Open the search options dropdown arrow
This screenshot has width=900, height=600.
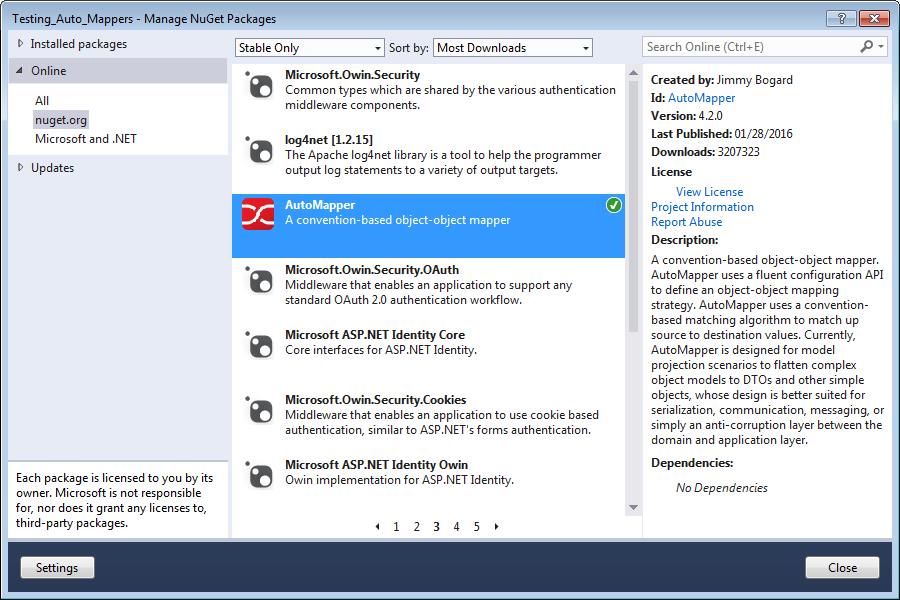[x=881, y=47]
